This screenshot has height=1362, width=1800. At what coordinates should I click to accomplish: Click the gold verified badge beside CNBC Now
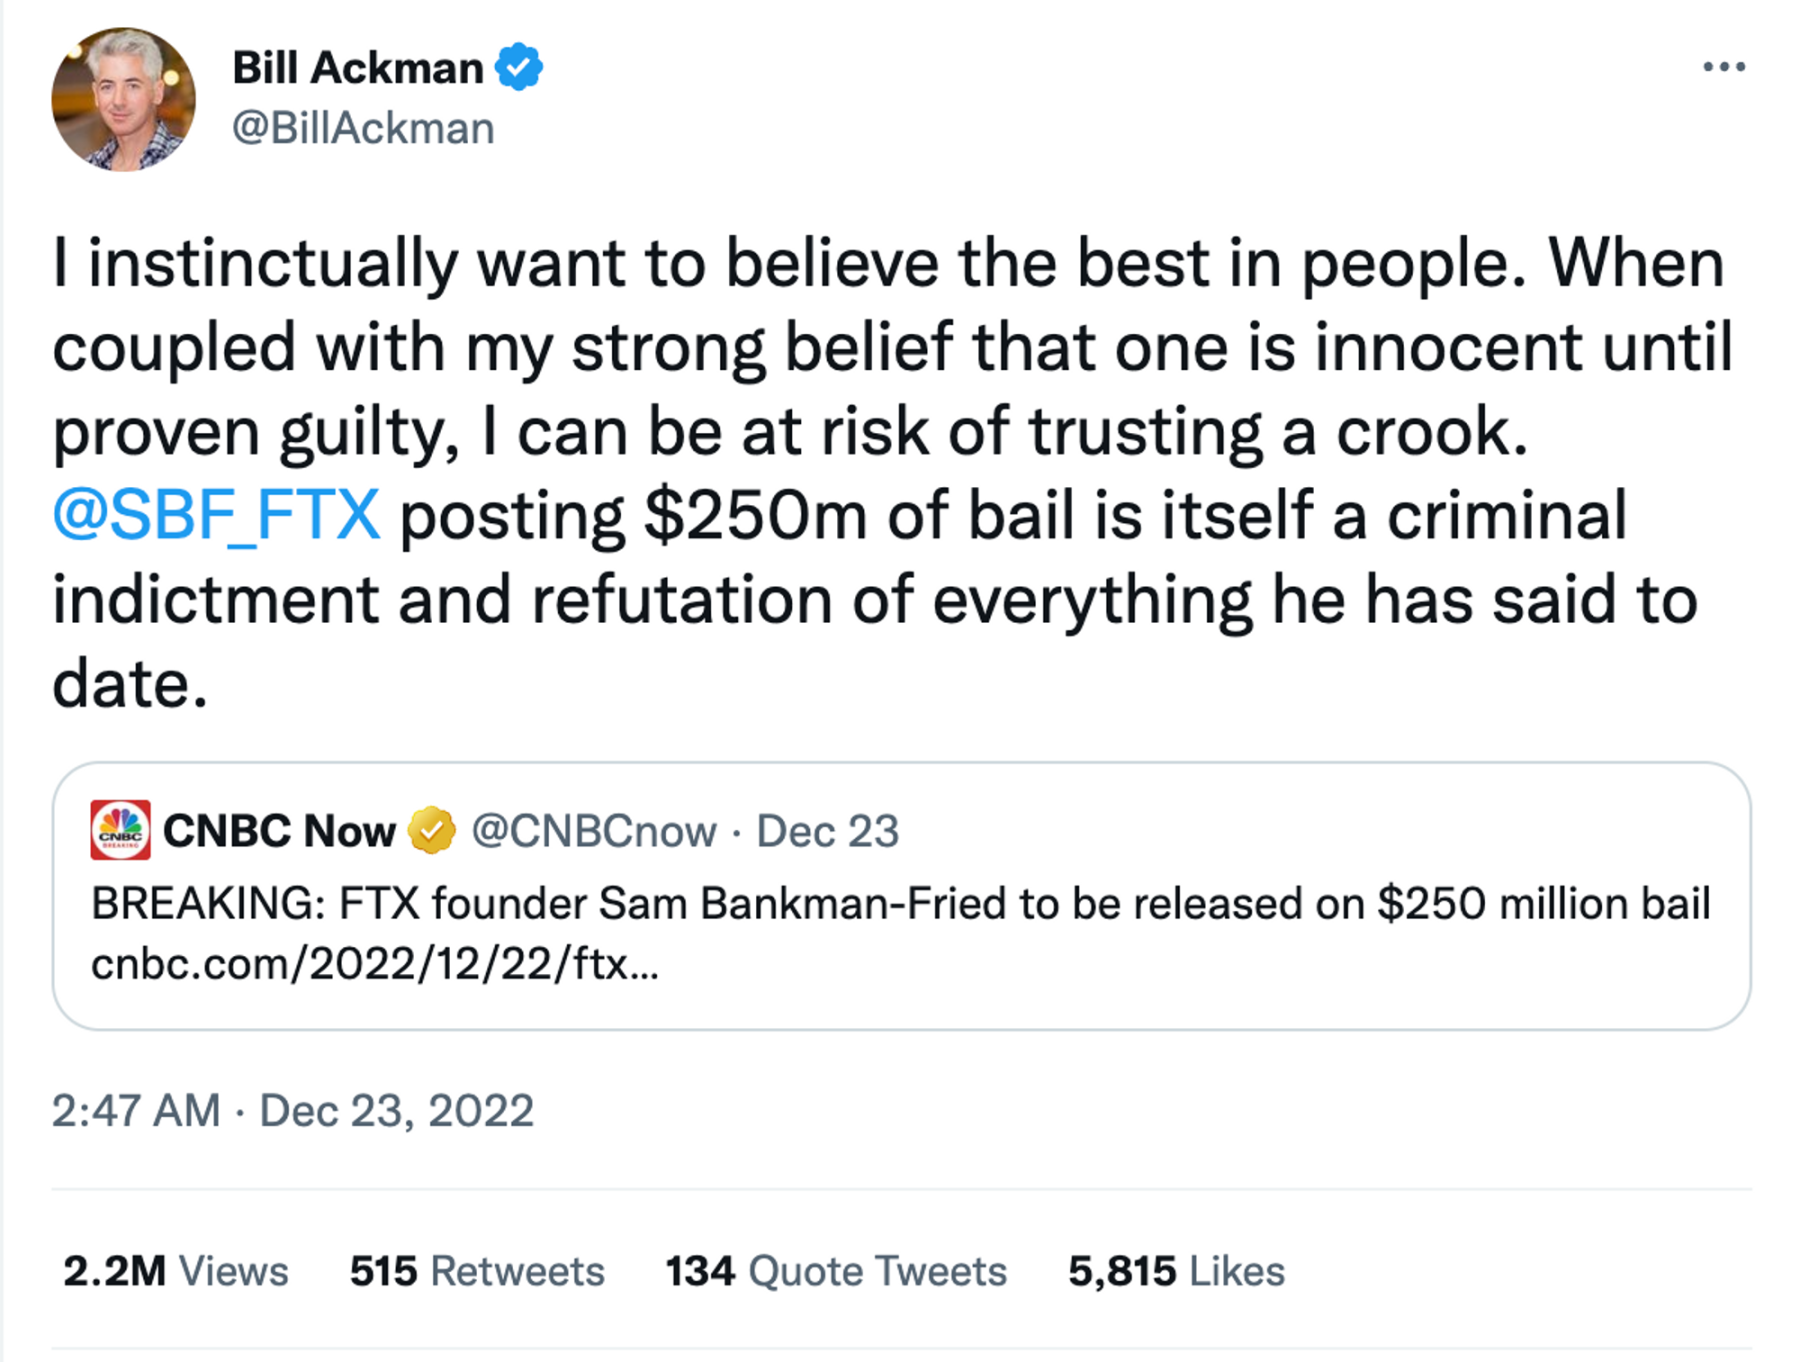[x=434, y=828]
